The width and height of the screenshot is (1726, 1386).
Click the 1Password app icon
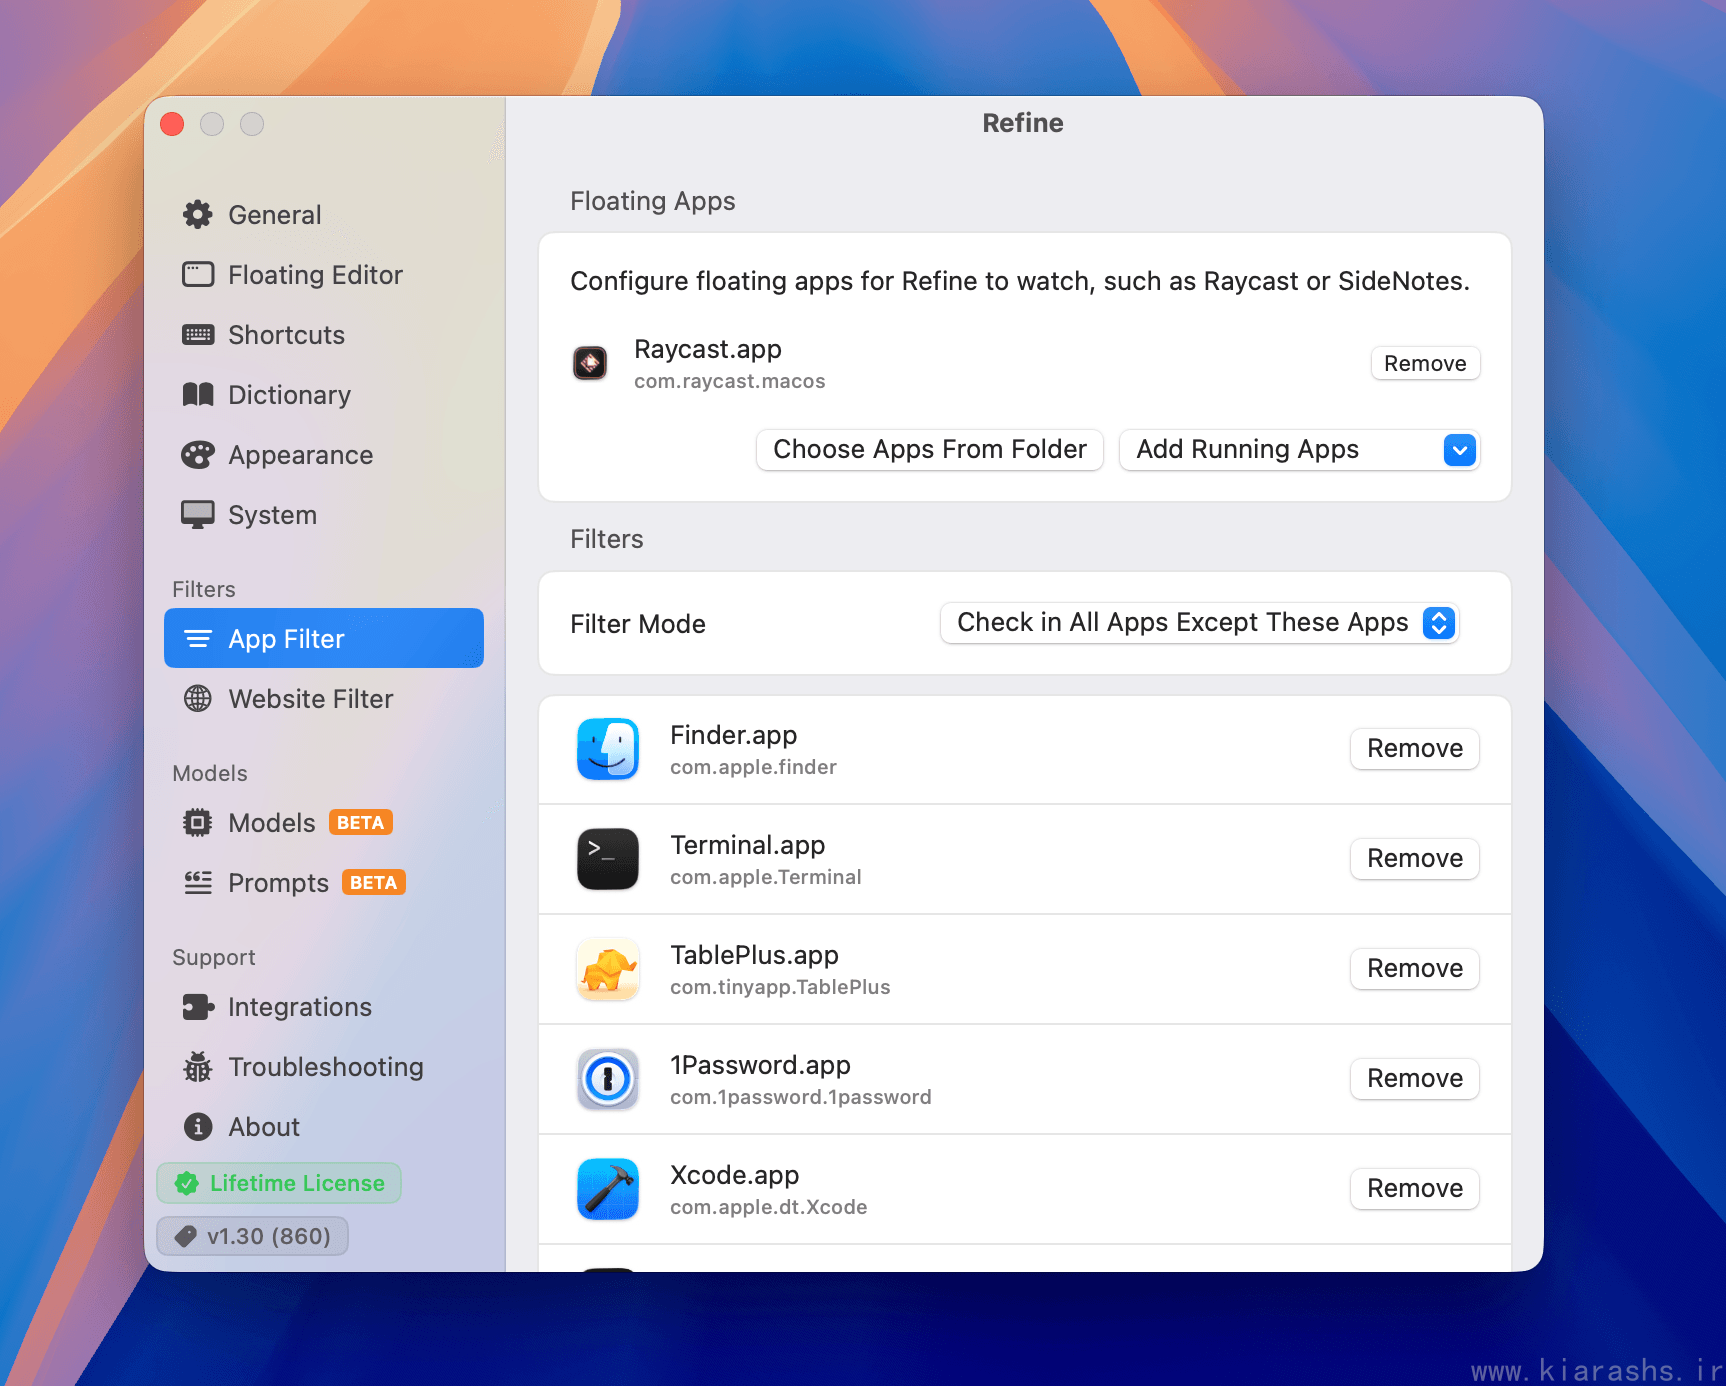pyautogui.click(x=608, y=1079)
